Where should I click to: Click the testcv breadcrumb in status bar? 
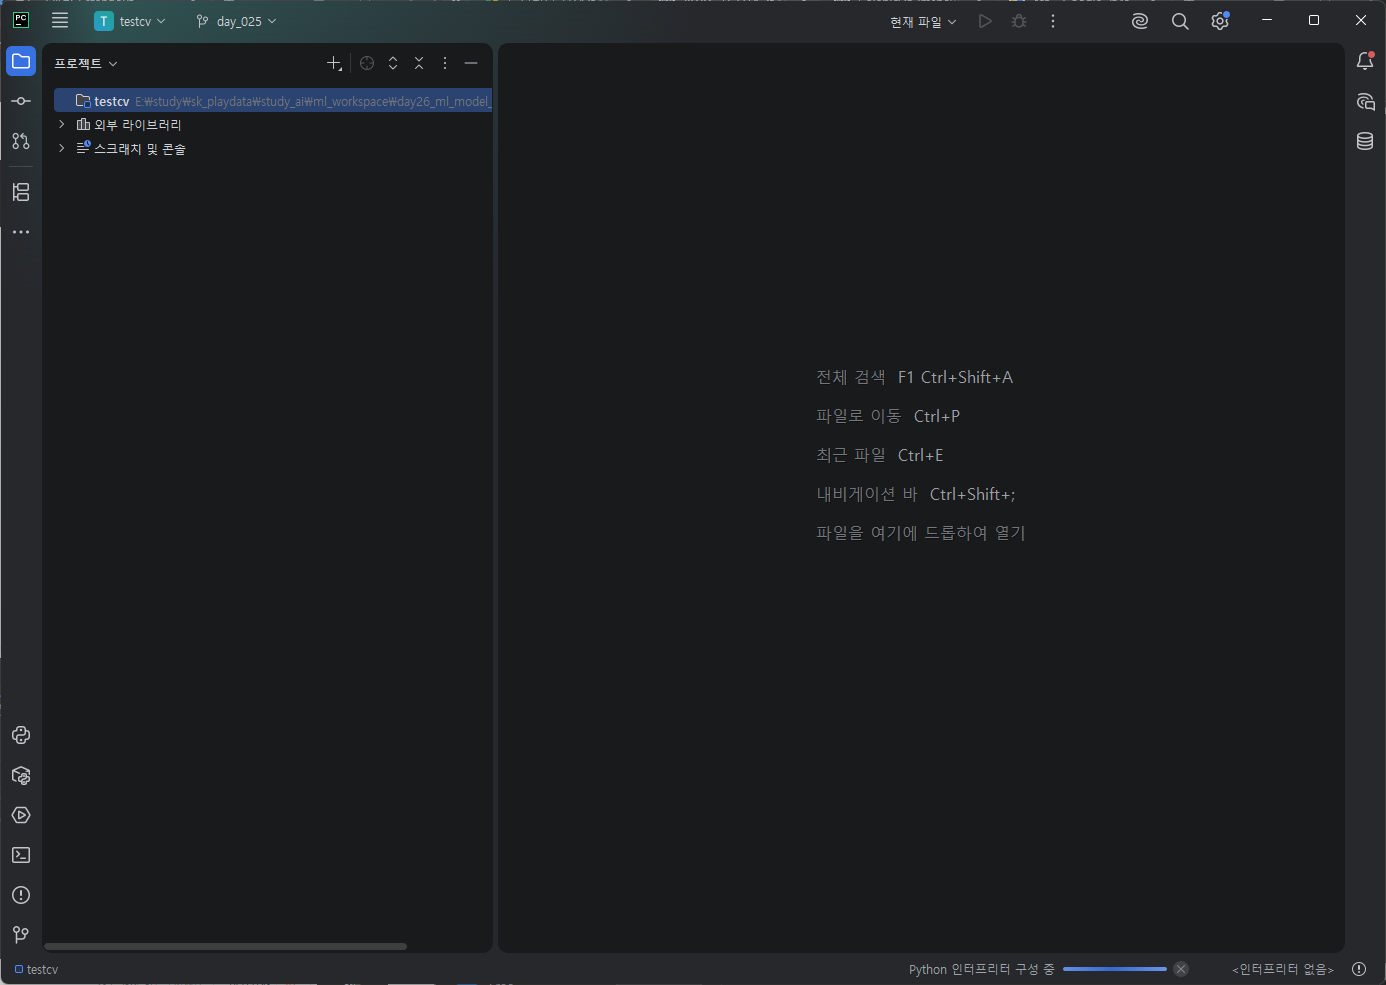click(37, 969)
